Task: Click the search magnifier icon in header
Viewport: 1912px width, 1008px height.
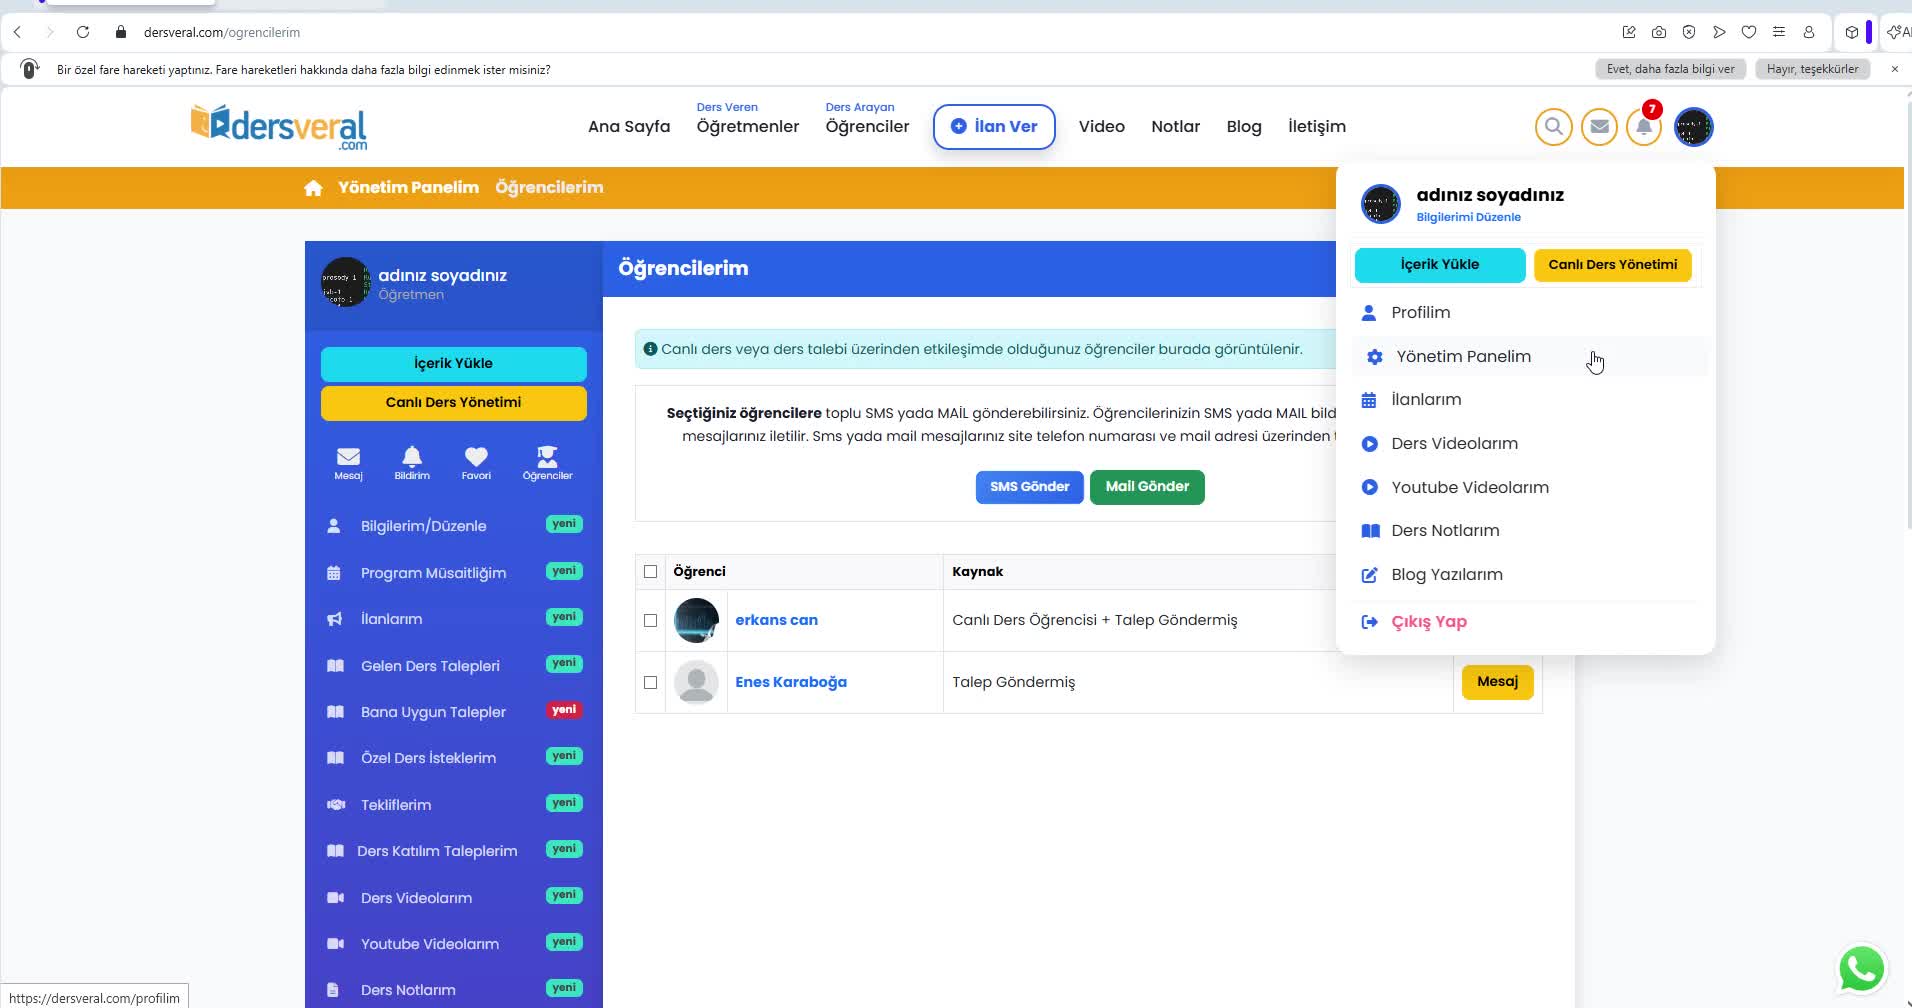Action: click(x=1553, y=127)
